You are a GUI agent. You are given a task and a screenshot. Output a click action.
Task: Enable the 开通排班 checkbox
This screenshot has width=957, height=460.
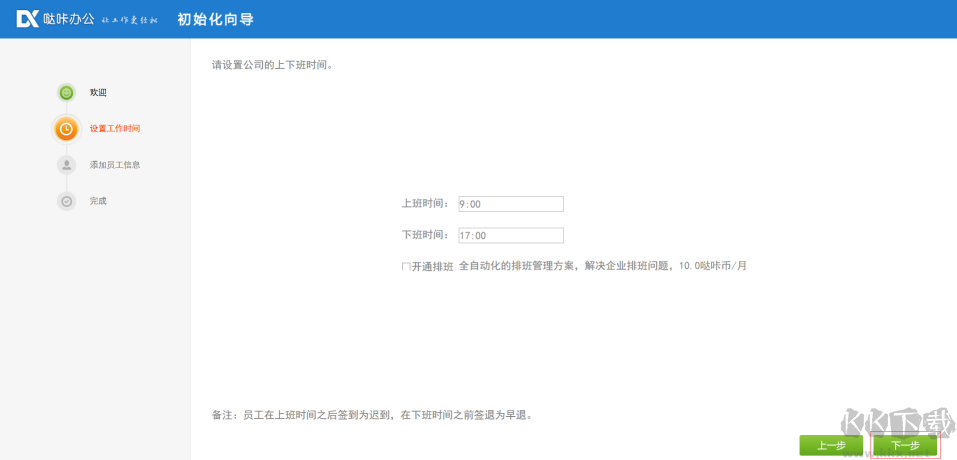pyautogui.click(x=406, y=267)
